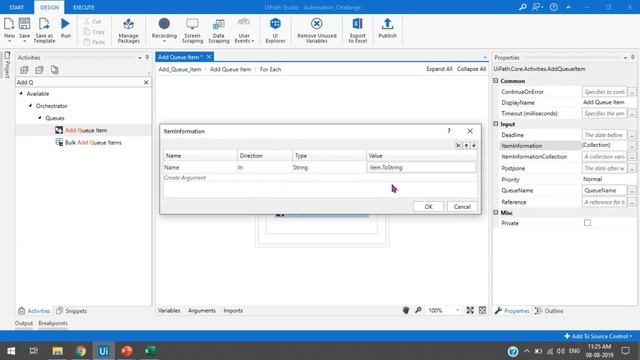The height and width of the screenshot is (360, 640).
Task: Delete argument icon in ItemInformation dialog
Action: coord(458,145)
